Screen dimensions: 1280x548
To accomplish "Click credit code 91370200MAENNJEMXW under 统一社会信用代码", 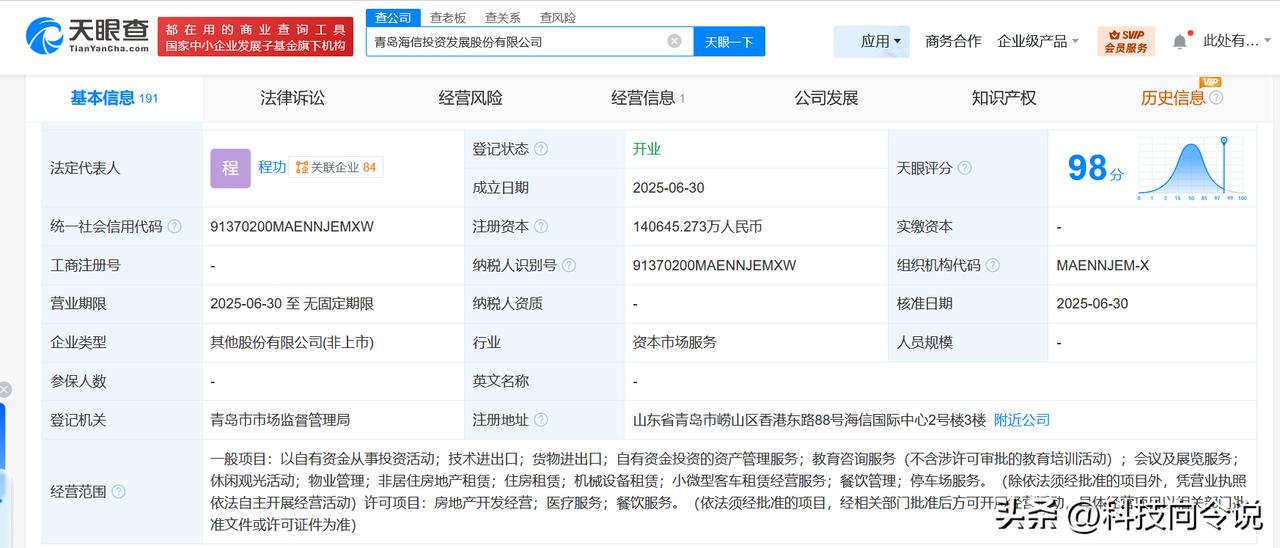I will (292, 227).
